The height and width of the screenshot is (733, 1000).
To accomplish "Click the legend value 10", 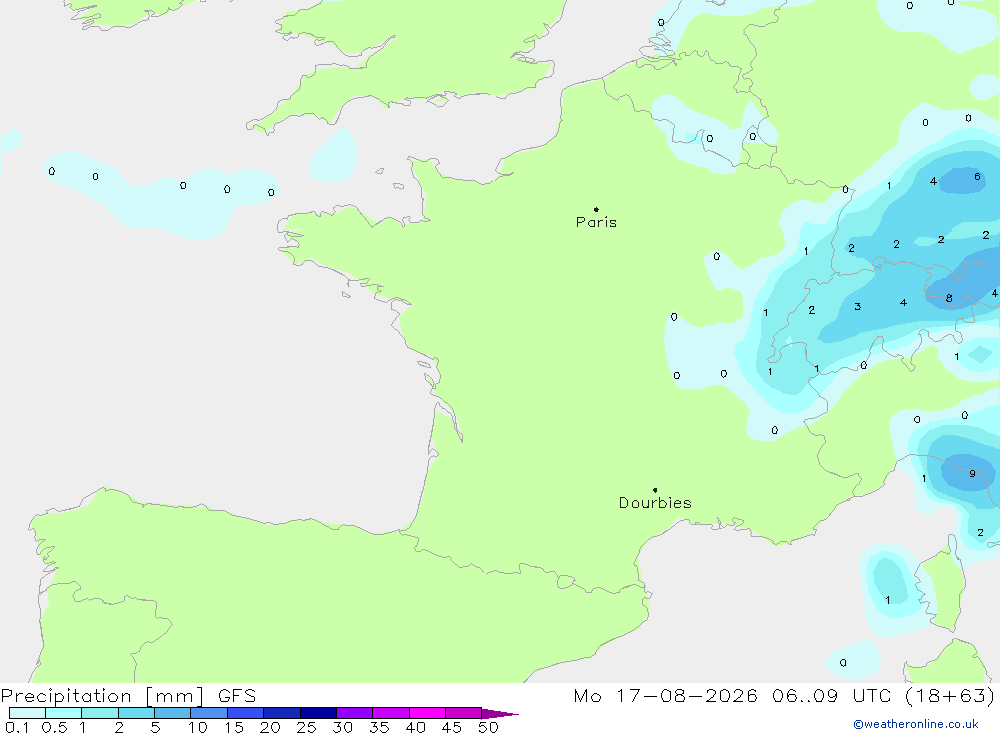I will tap(198, 727).
